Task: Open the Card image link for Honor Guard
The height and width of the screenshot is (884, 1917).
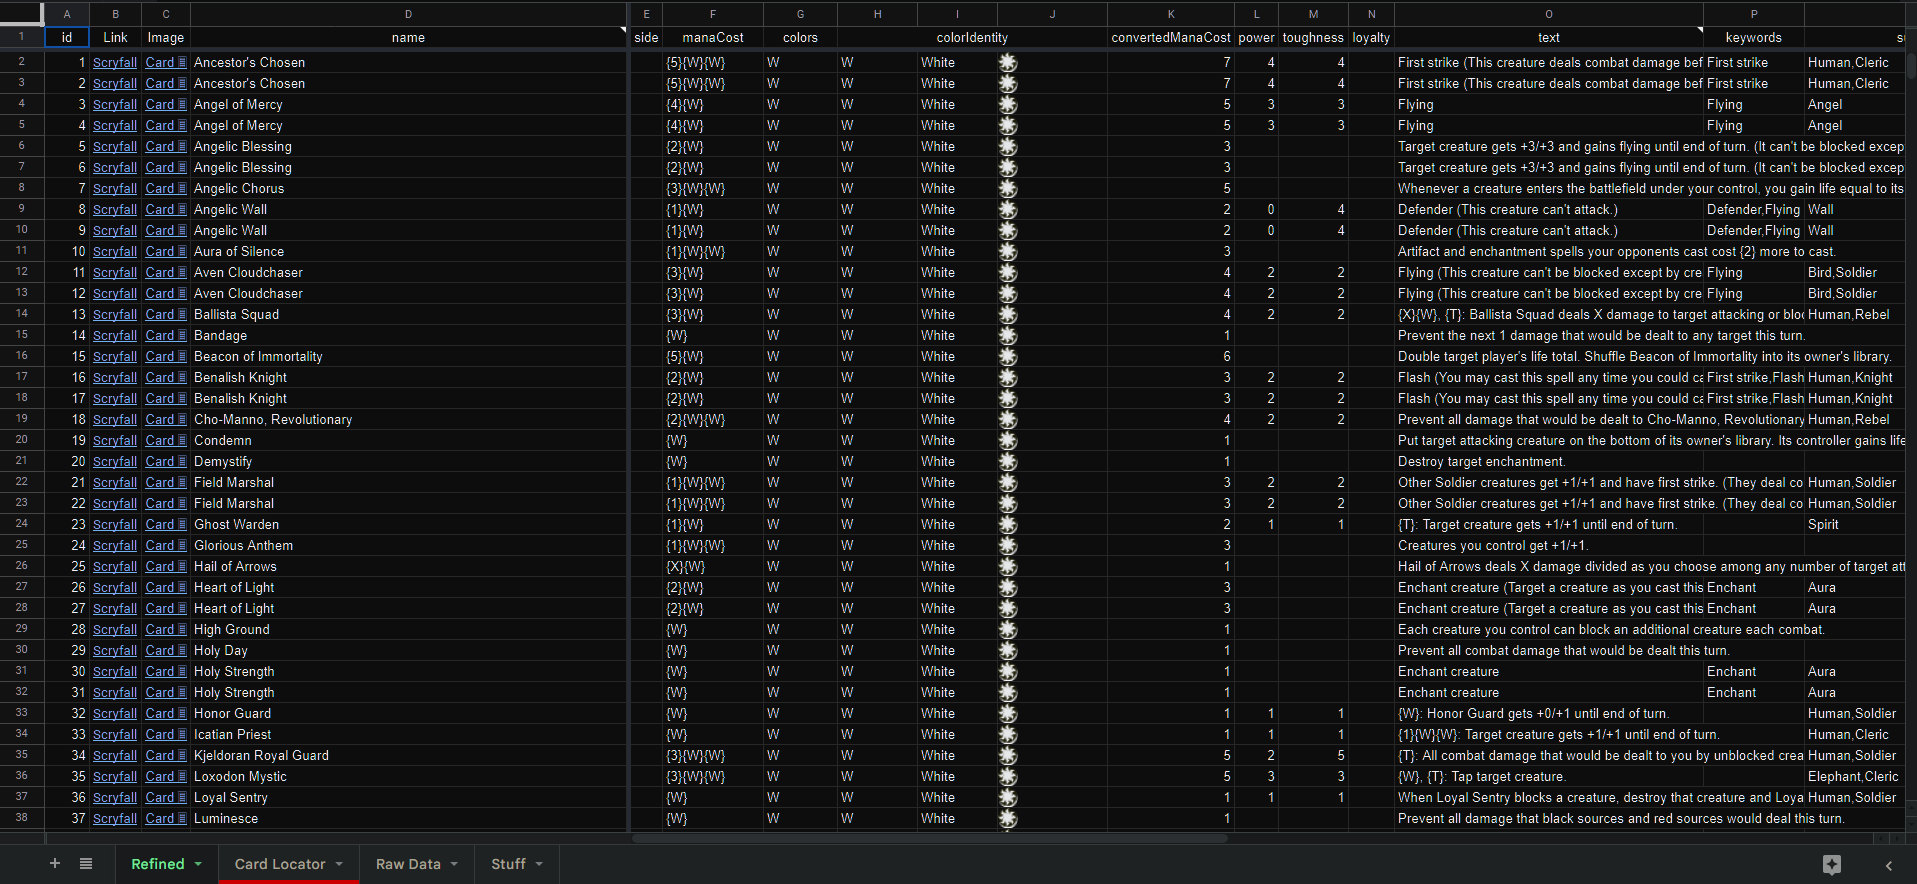Action: point(165,713)
